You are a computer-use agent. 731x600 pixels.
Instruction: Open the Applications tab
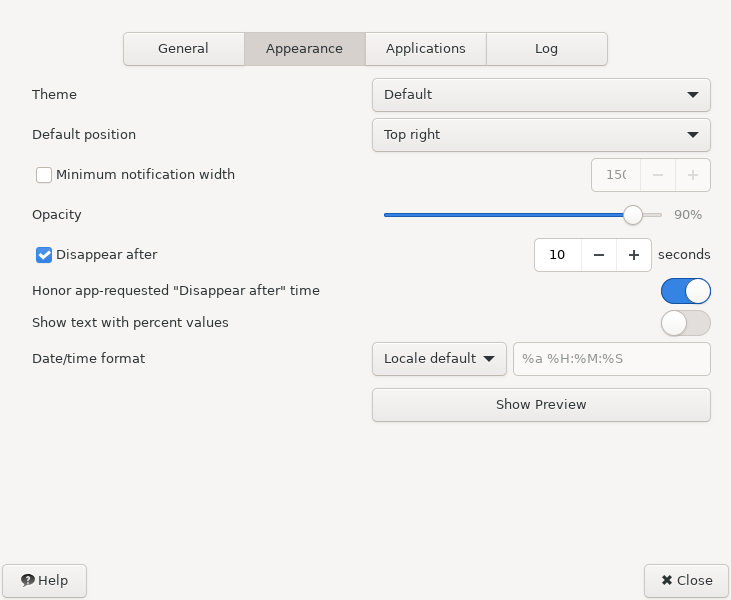click(x=425, y=49)
